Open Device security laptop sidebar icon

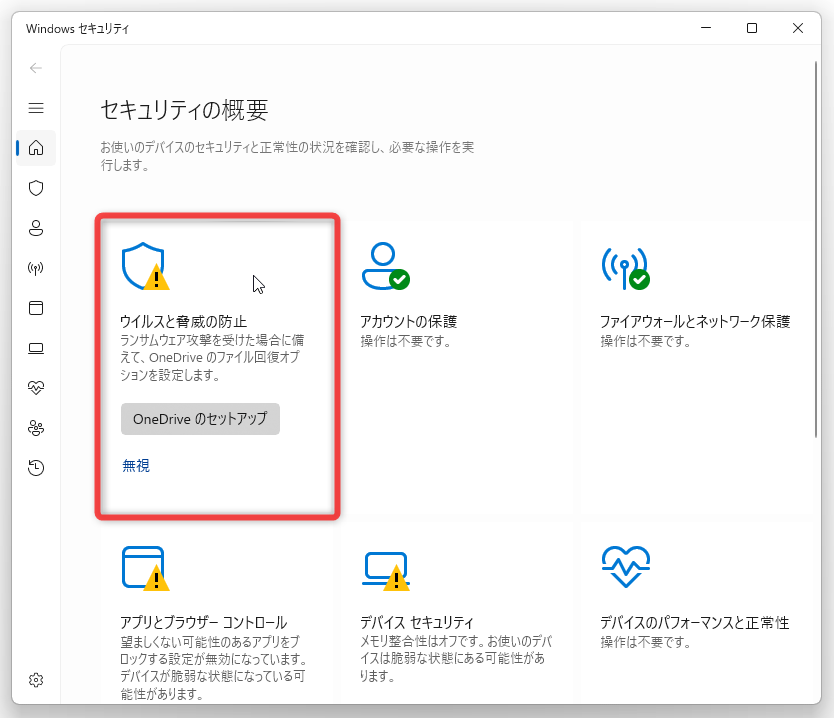pos(36,348)
